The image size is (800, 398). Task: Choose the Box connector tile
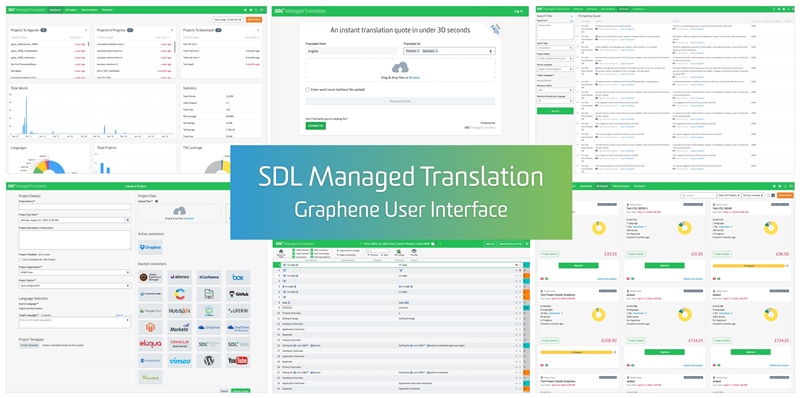point(238,278)
